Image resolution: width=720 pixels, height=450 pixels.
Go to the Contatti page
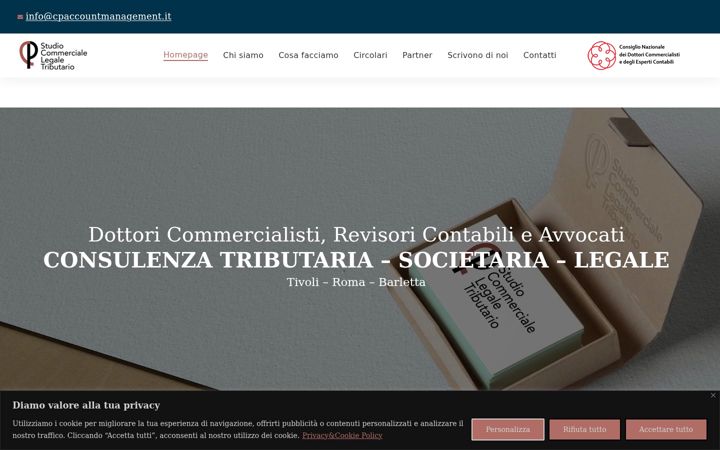point(540,55)
